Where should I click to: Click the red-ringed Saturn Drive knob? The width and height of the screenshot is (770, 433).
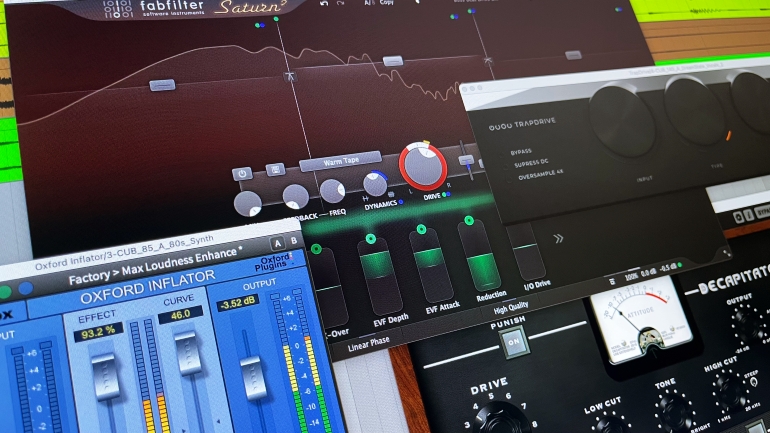pyautogui.click(x=423, y=166)
